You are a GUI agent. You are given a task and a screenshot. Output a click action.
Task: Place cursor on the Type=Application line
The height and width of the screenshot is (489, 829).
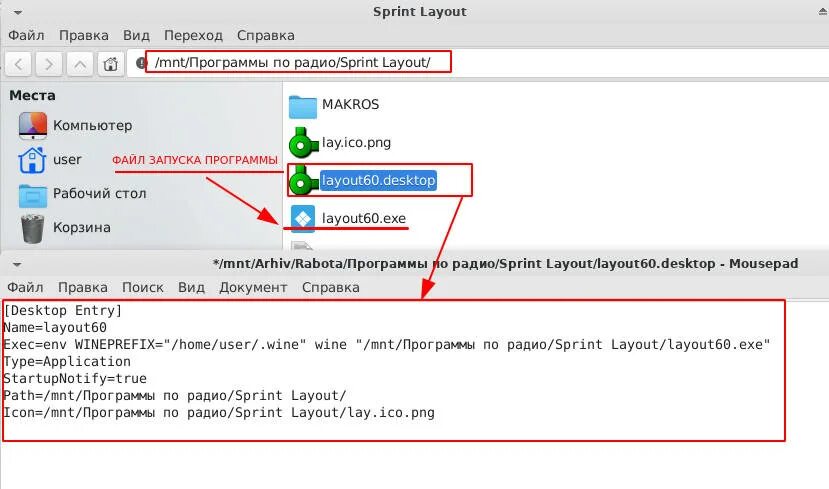[67, 361]
